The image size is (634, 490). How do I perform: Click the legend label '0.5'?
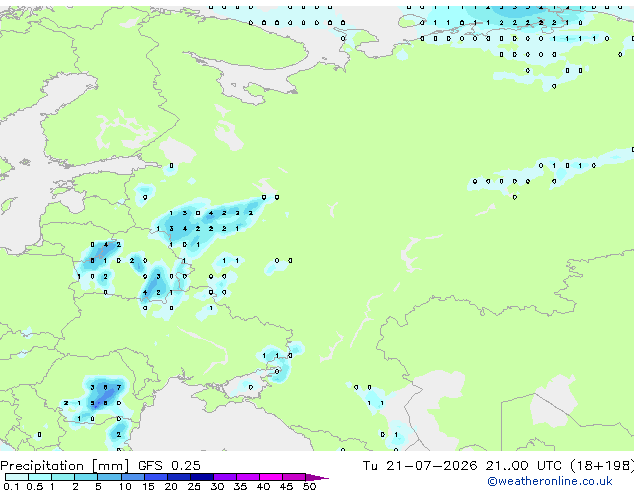pos(34,486)
